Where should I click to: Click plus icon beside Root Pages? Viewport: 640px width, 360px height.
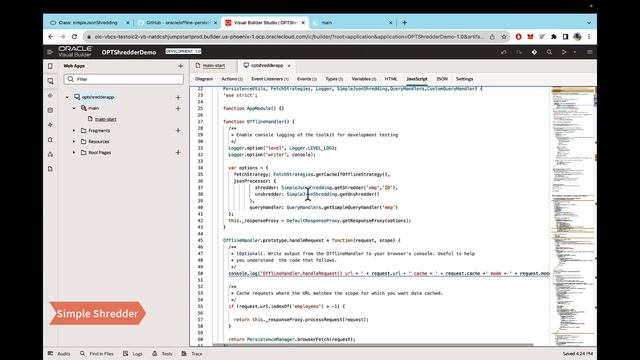(x=178, y=152)
